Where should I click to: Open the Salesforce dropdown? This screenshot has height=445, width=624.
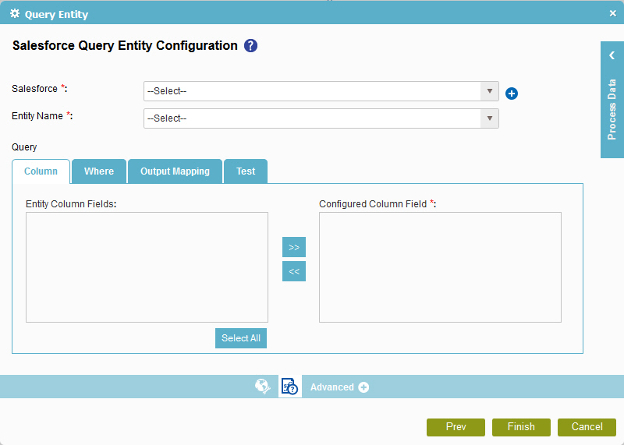[321, 91]
